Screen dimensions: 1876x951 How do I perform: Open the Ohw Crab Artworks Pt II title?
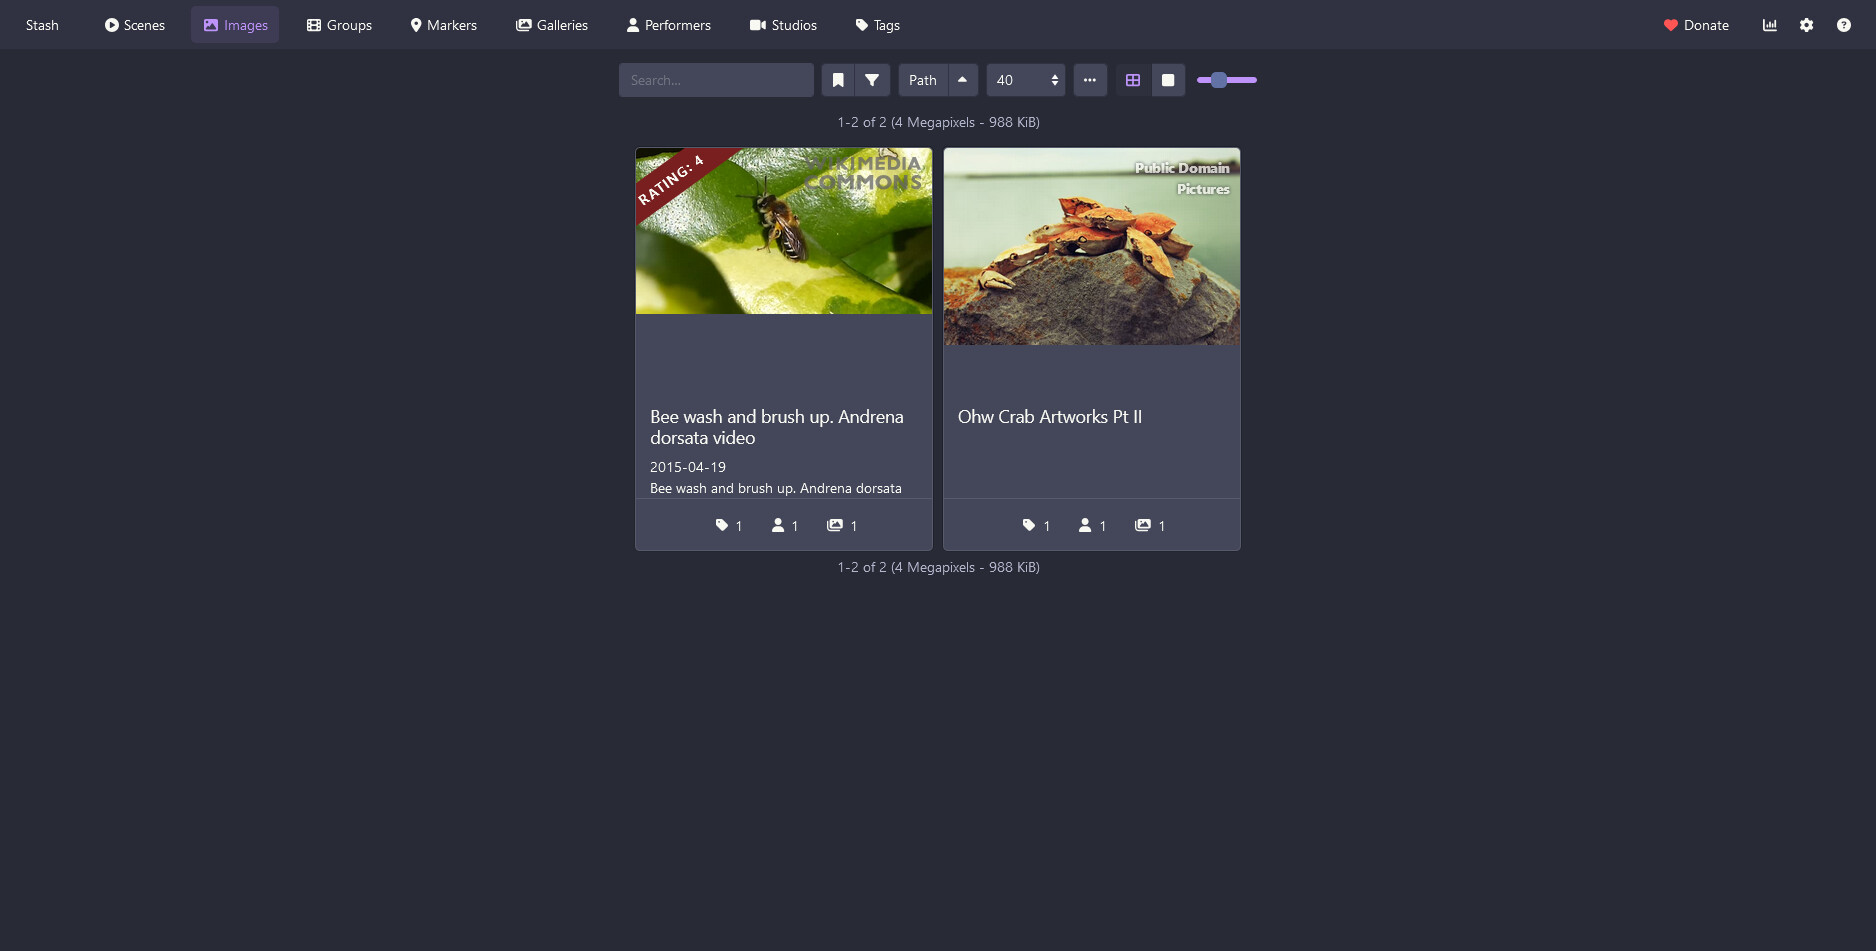coord(1049,417)
